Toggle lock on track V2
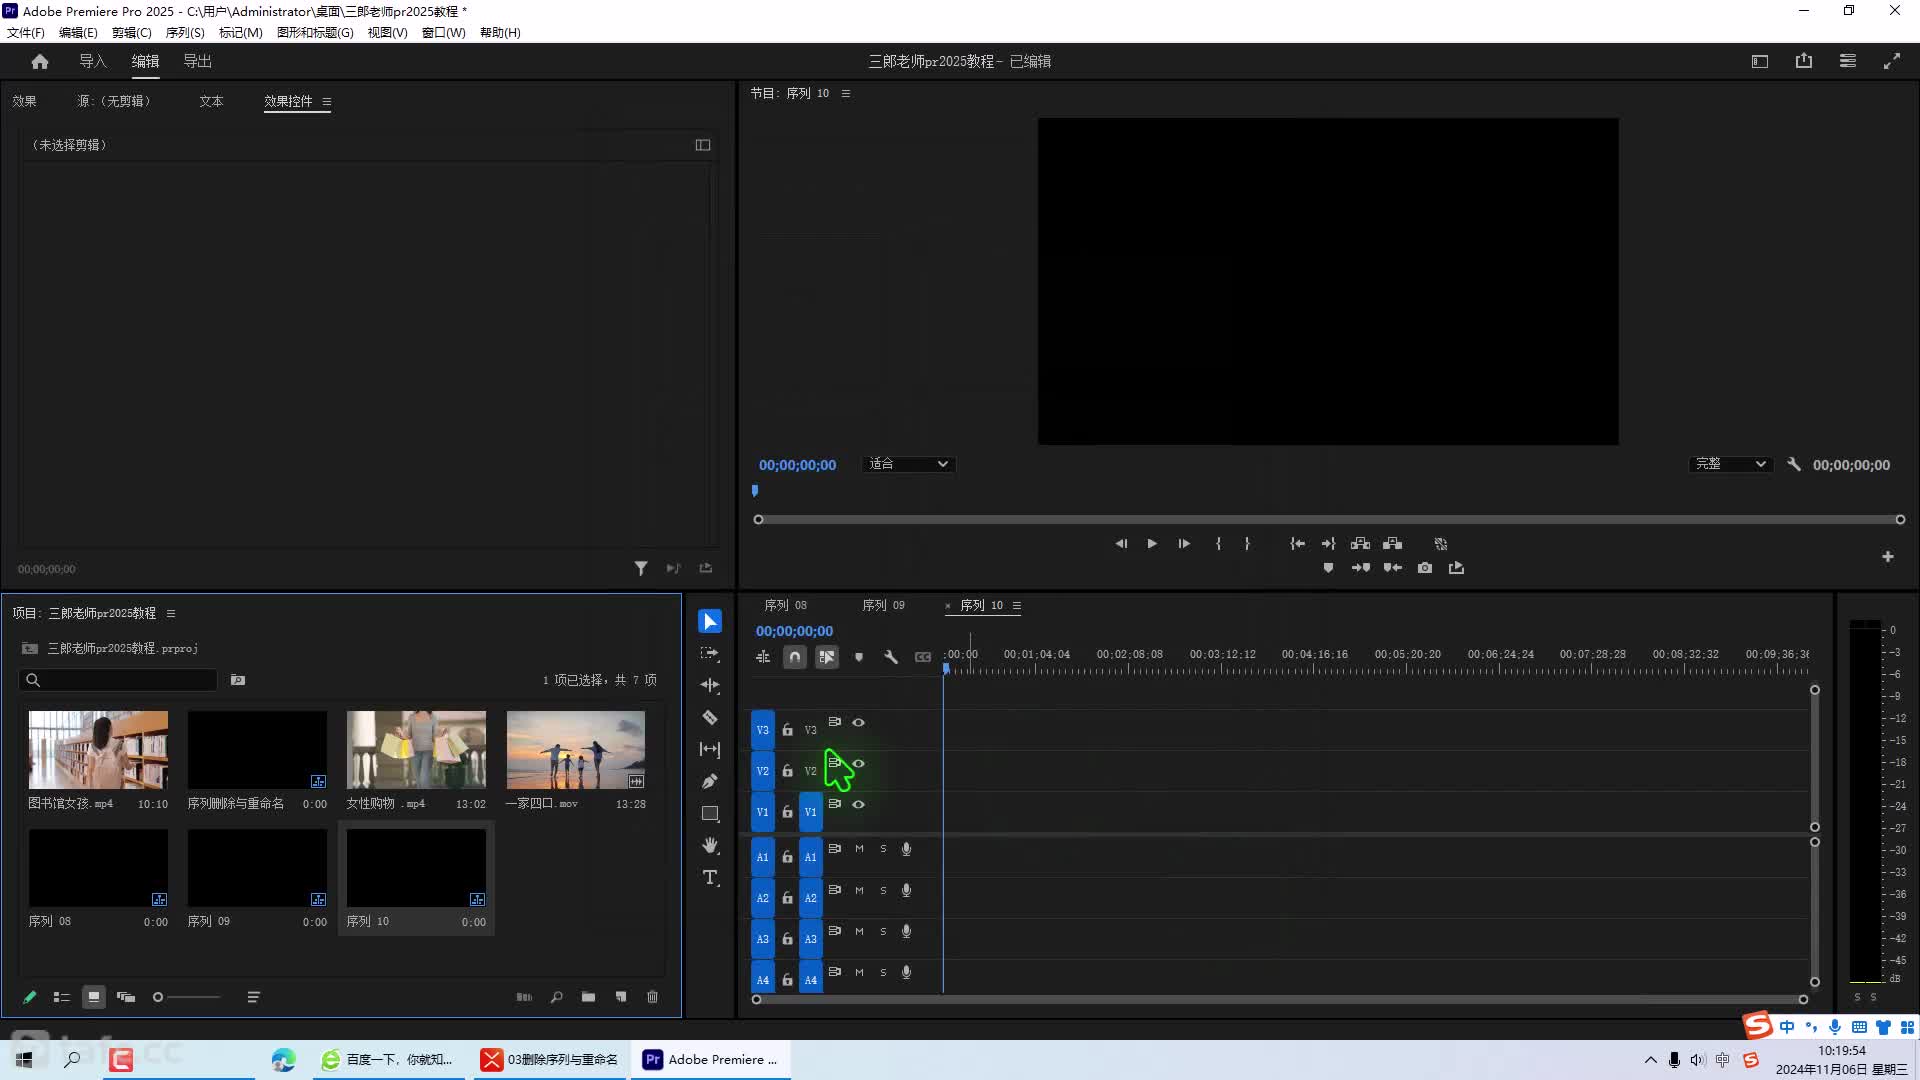 click(x=787, y=771)
